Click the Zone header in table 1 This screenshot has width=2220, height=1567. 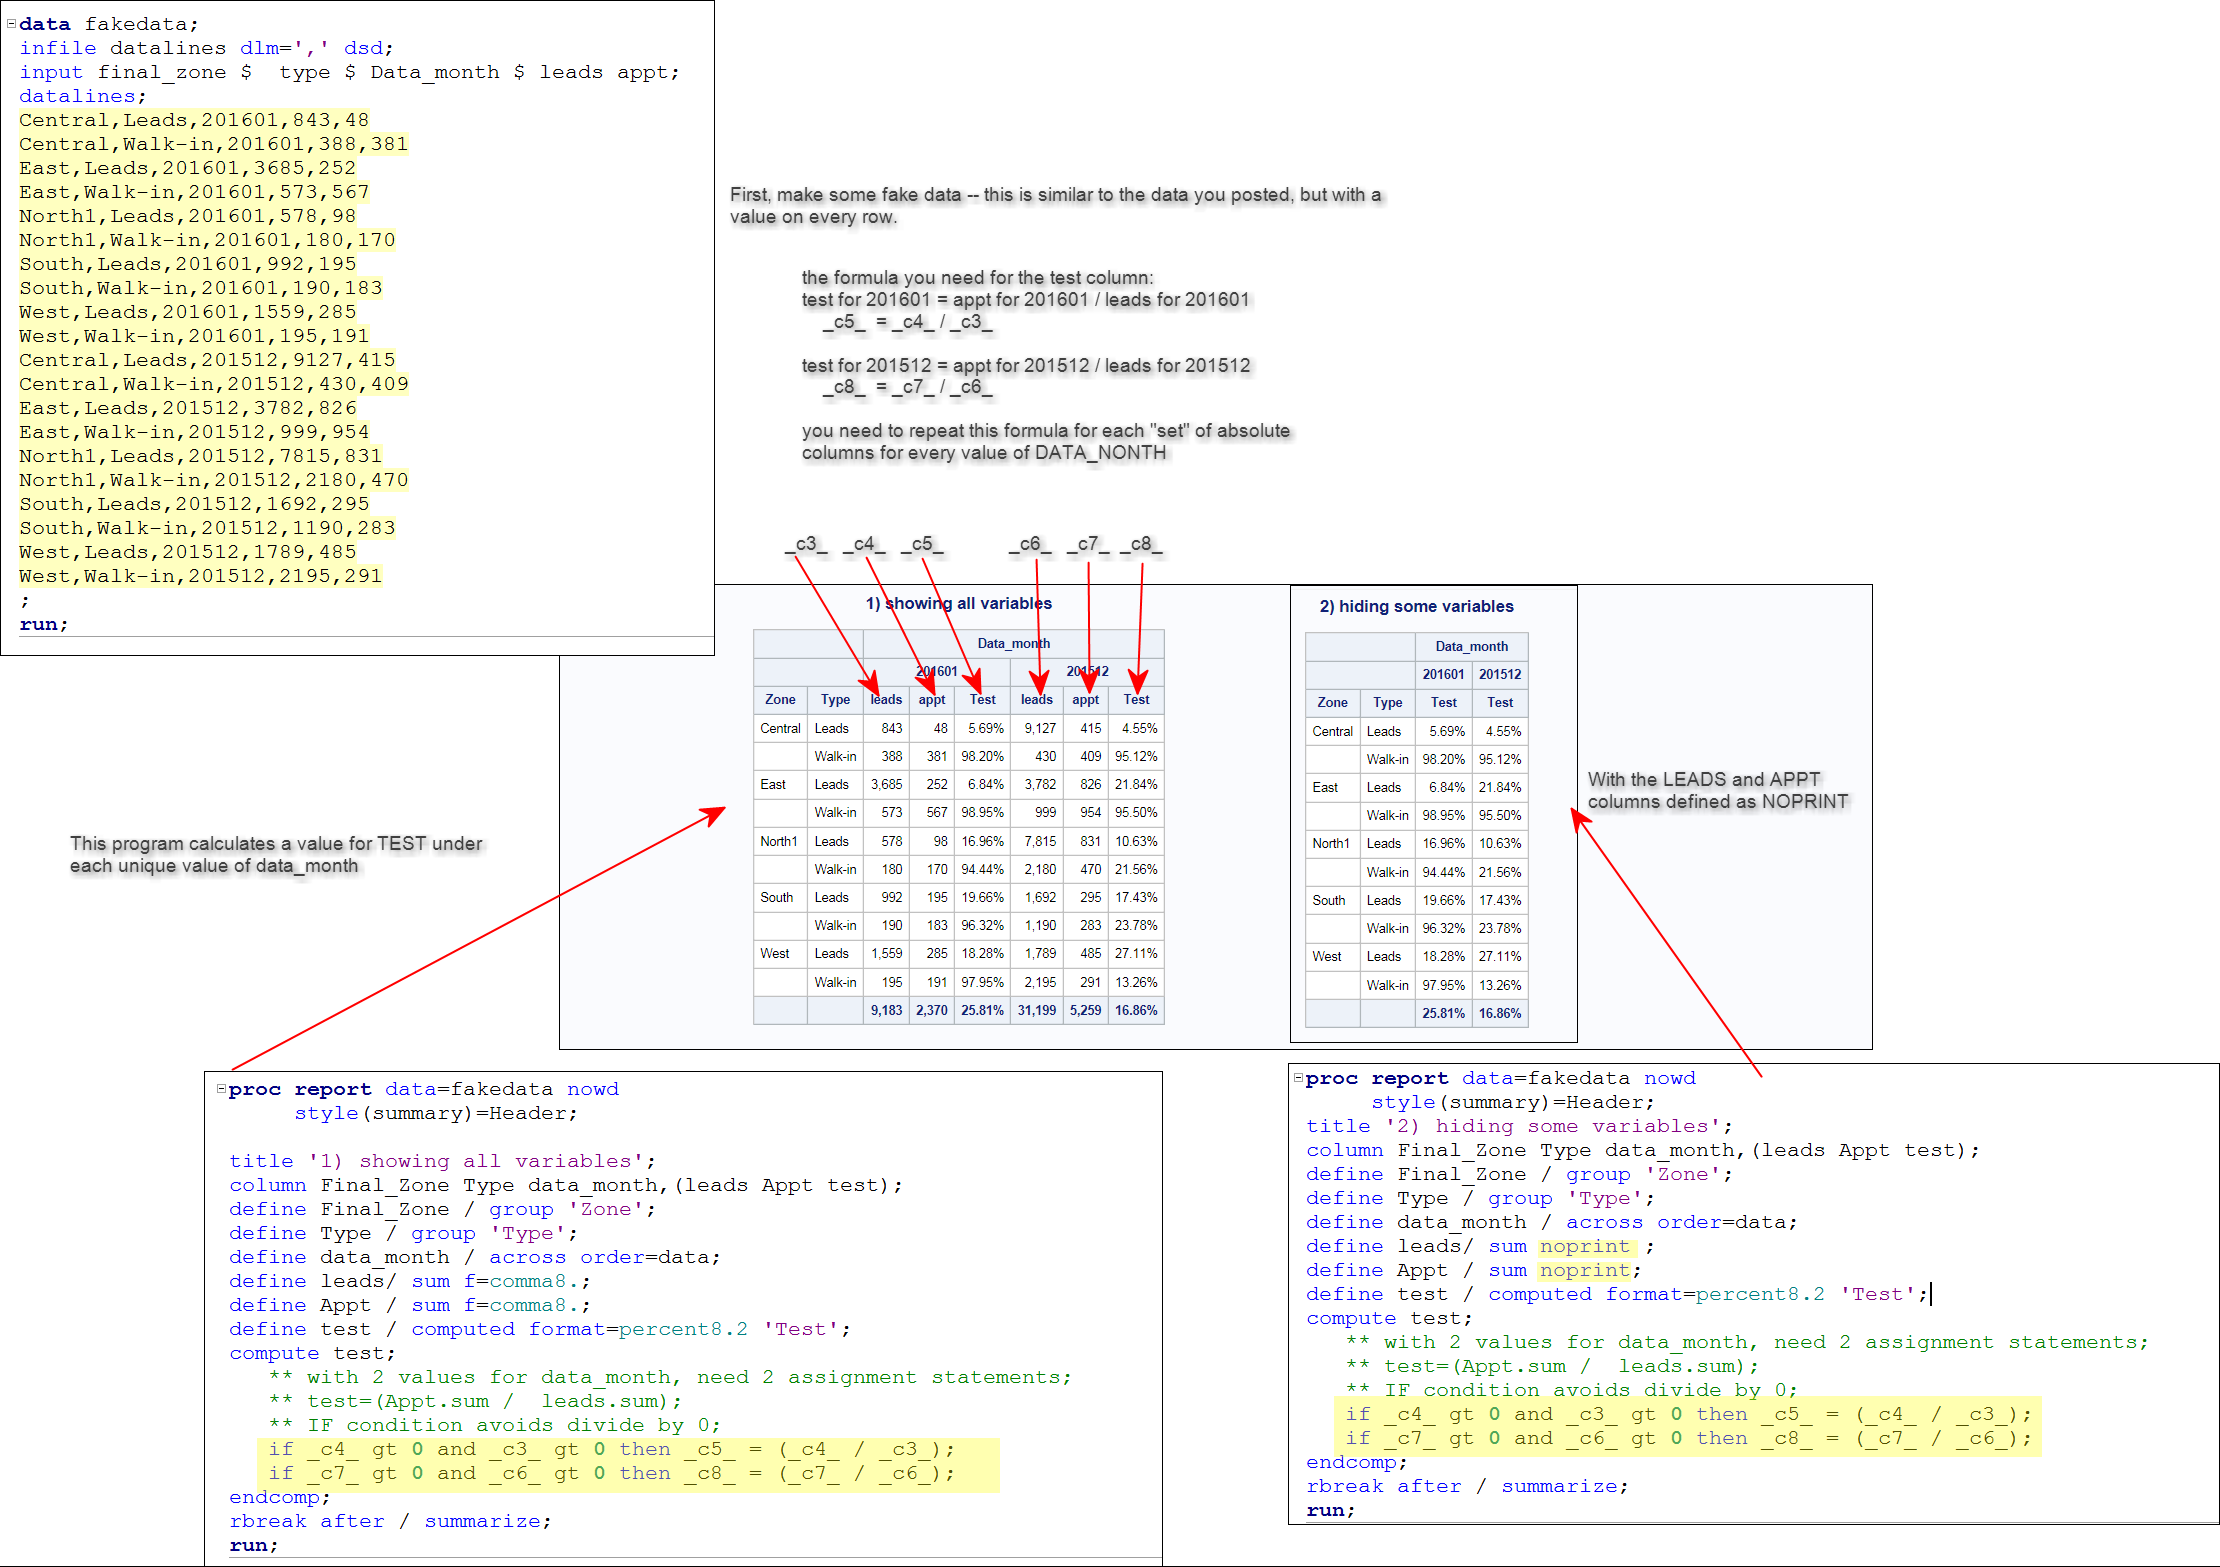click(780, 700)
